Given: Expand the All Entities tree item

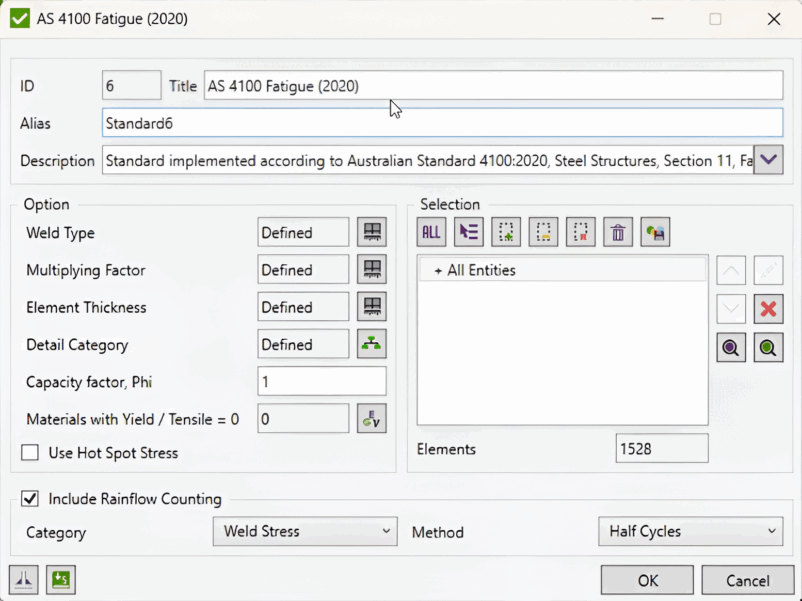Looking at the screenshot, I should [438, 271].
